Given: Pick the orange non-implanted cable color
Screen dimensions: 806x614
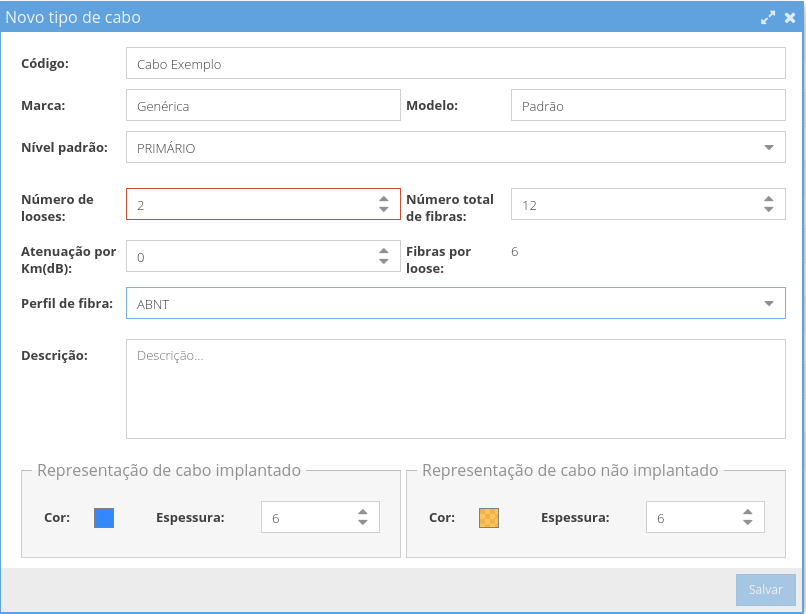Looking at the screenshot, I should 489,518.
